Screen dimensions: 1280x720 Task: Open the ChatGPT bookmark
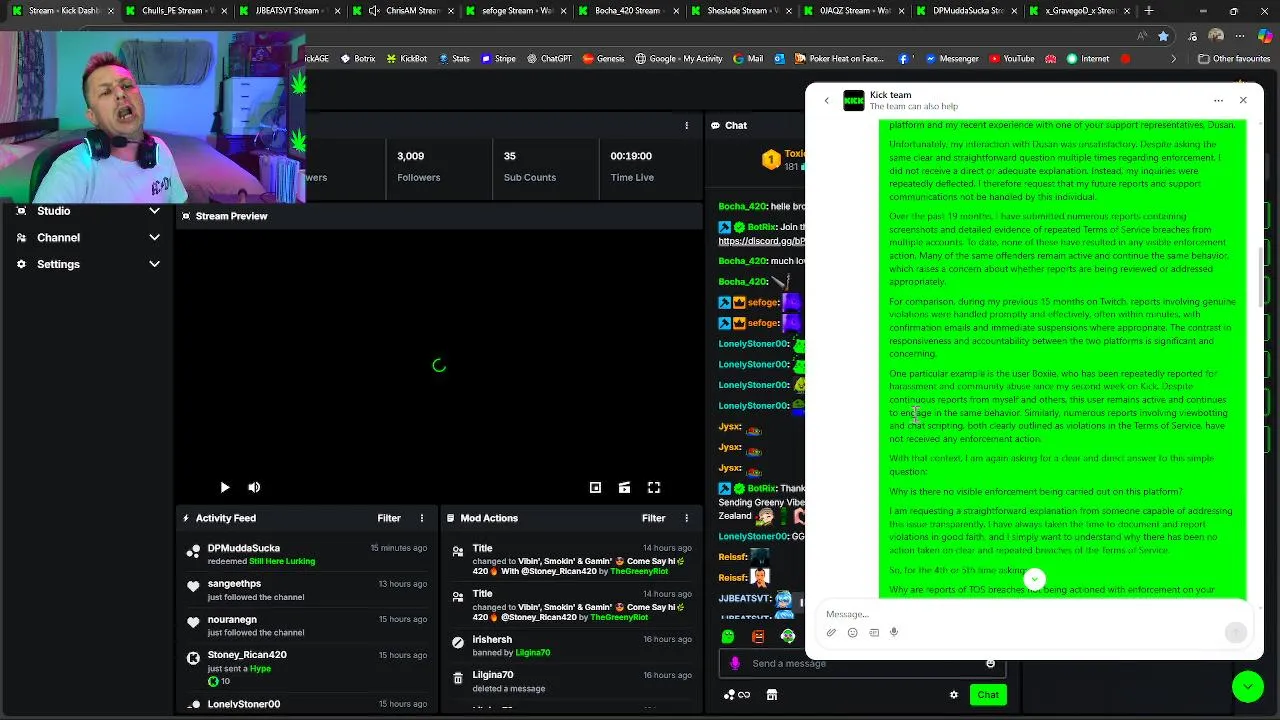click(549, 59)
